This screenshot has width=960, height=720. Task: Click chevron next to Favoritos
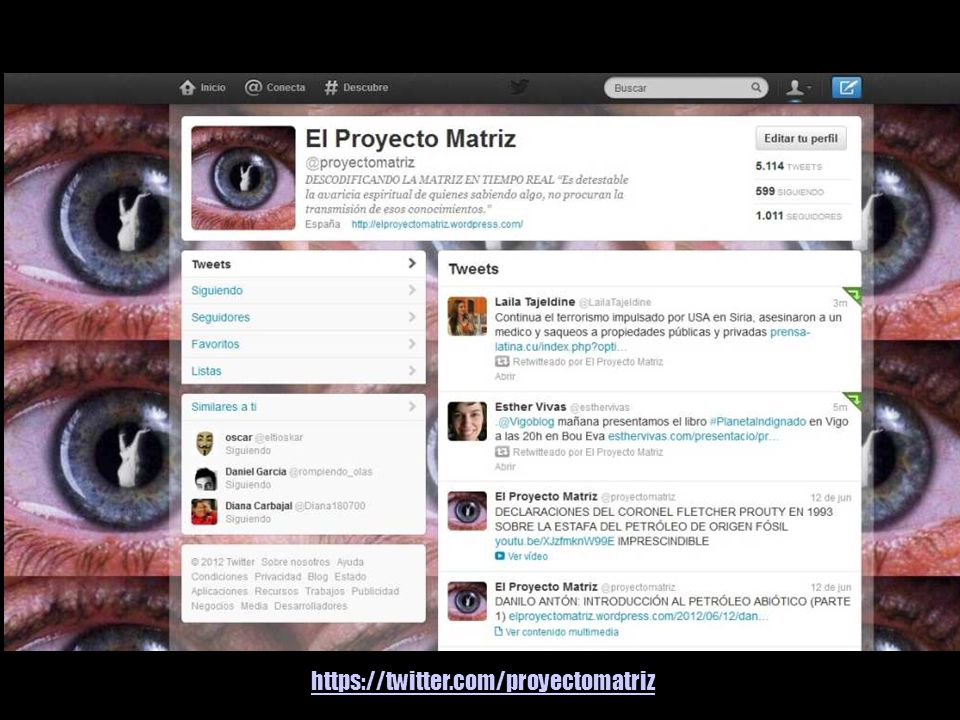[x=412, y=344]
